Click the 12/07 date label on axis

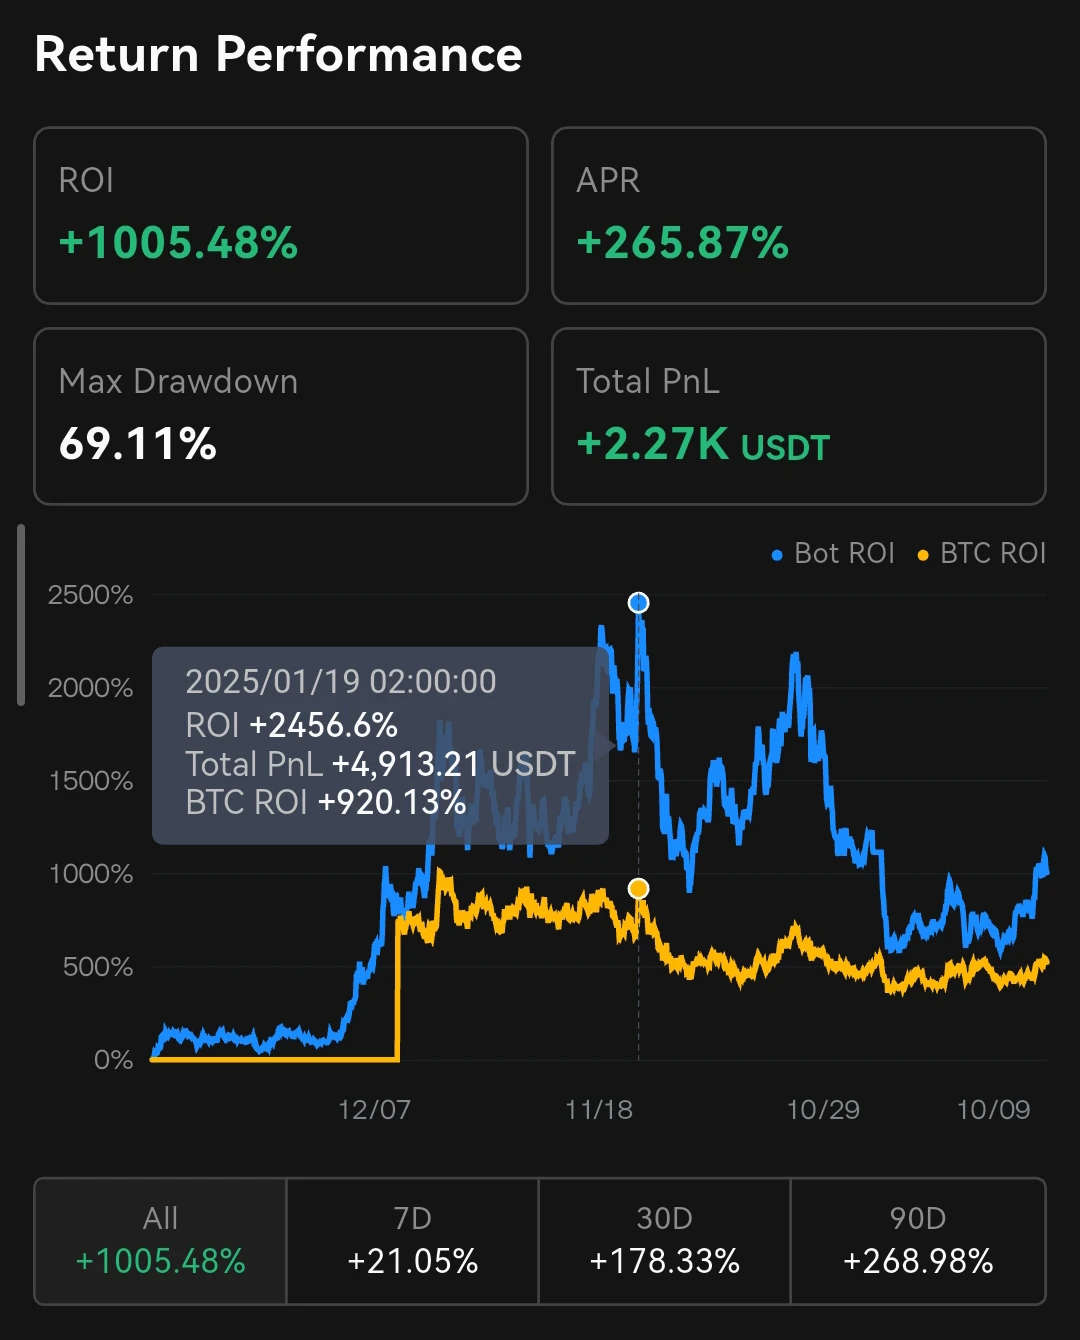coord(374,1110)
